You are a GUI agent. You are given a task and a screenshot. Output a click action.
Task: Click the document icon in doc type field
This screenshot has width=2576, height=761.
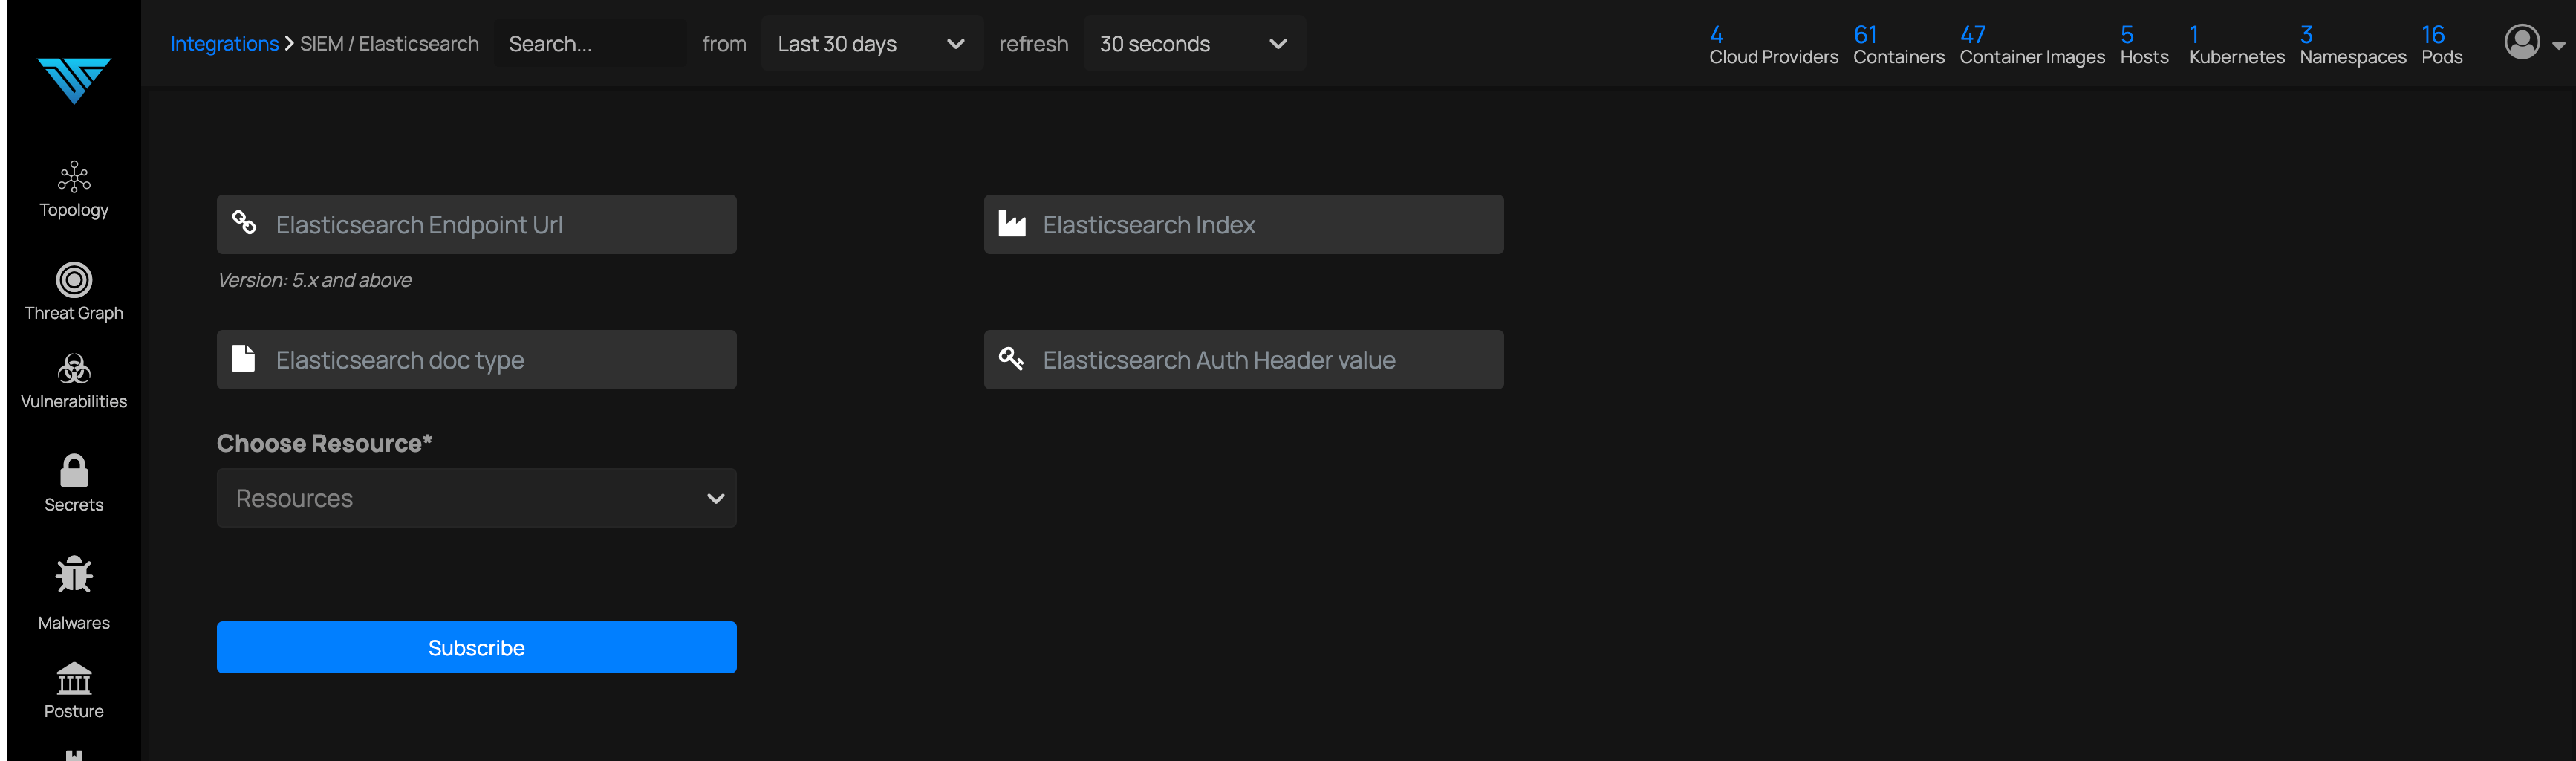(x=243, y=358)
